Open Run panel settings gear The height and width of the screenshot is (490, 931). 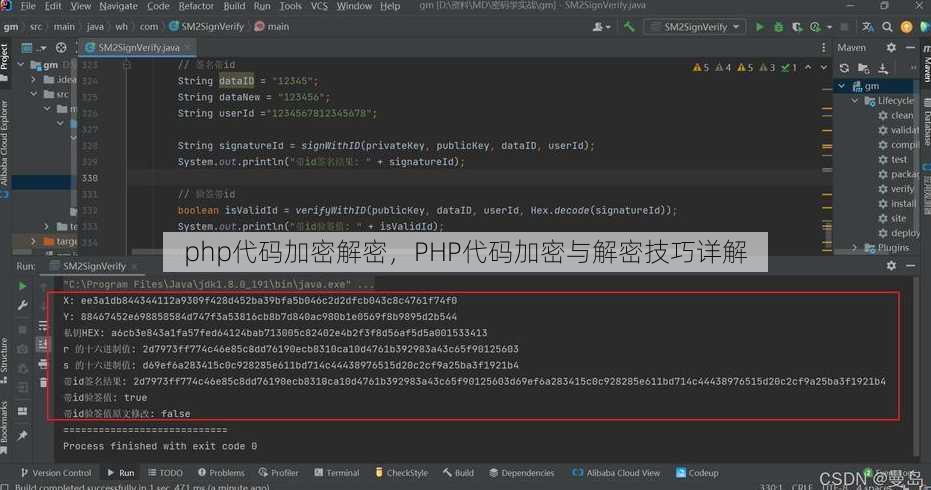[x=891, y=265]
